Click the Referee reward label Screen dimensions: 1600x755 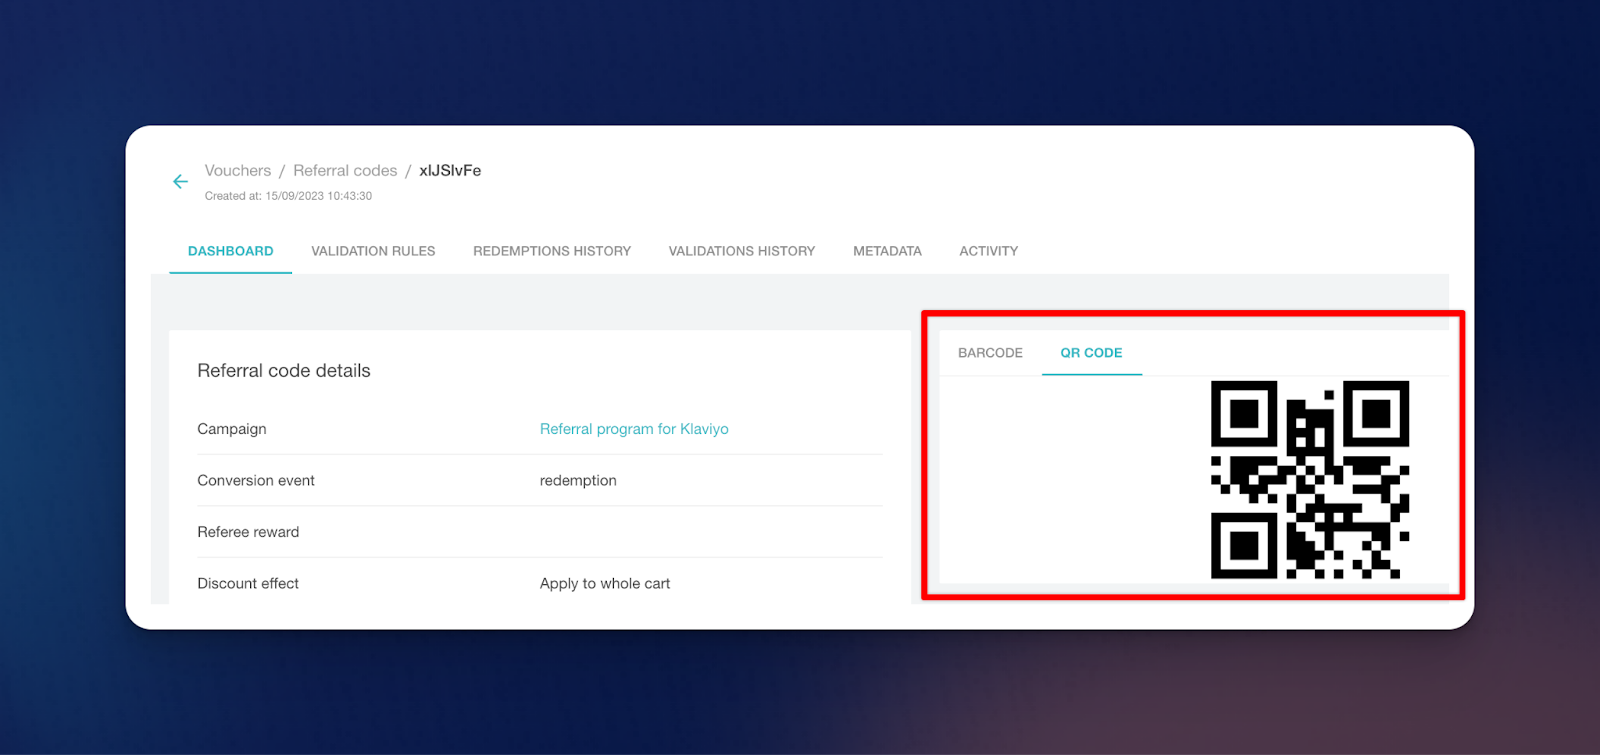[248, 532]
